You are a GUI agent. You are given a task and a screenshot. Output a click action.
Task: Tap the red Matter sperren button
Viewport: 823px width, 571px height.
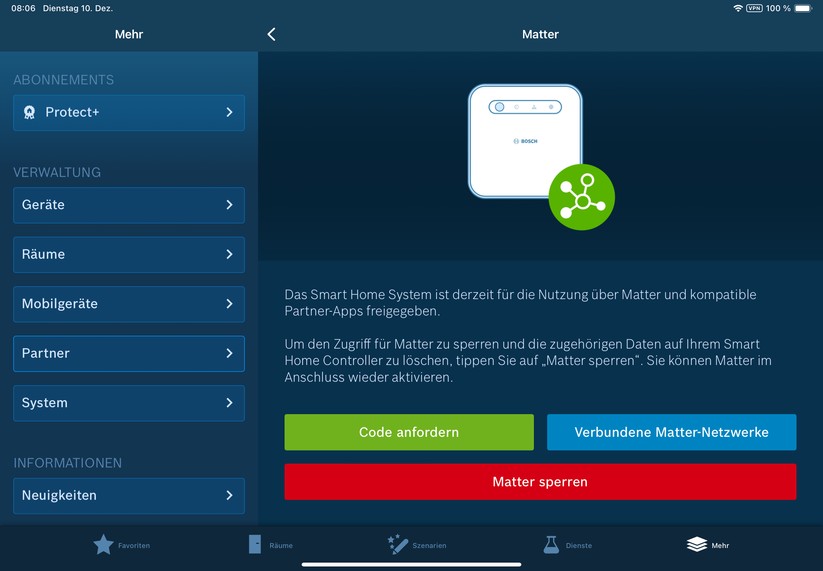(x=540, y=482)
